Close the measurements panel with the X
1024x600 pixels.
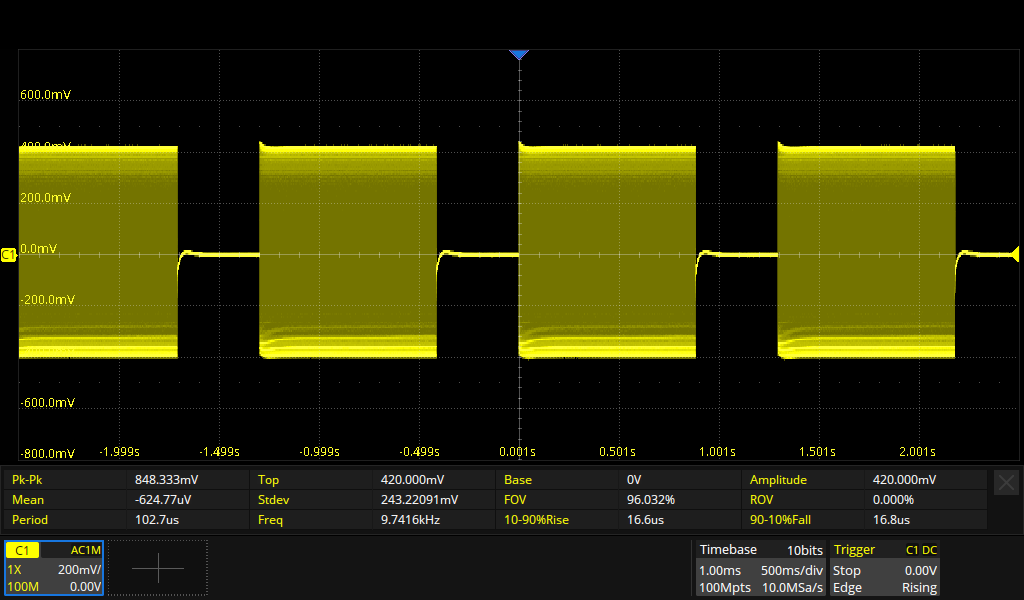coord(1006,482)
